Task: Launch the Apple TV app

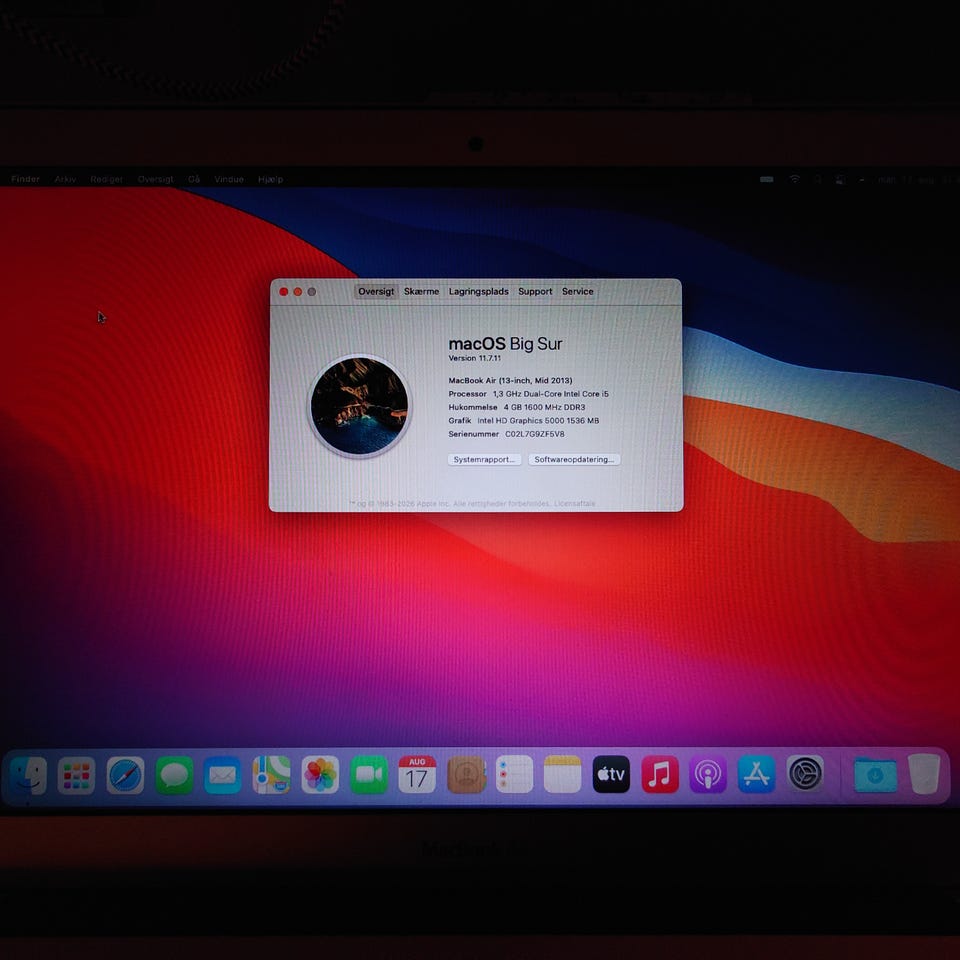Action: point(611,775)
